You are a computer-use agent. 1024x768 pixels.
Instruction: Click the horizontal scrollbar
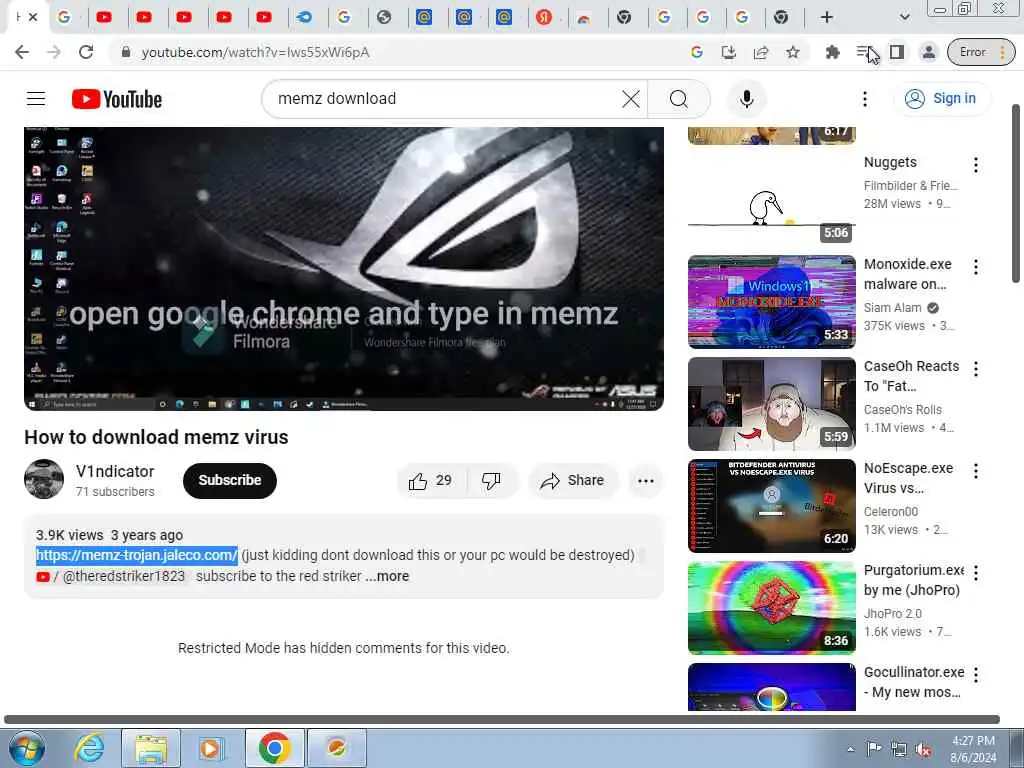click(x=502, y=719)
